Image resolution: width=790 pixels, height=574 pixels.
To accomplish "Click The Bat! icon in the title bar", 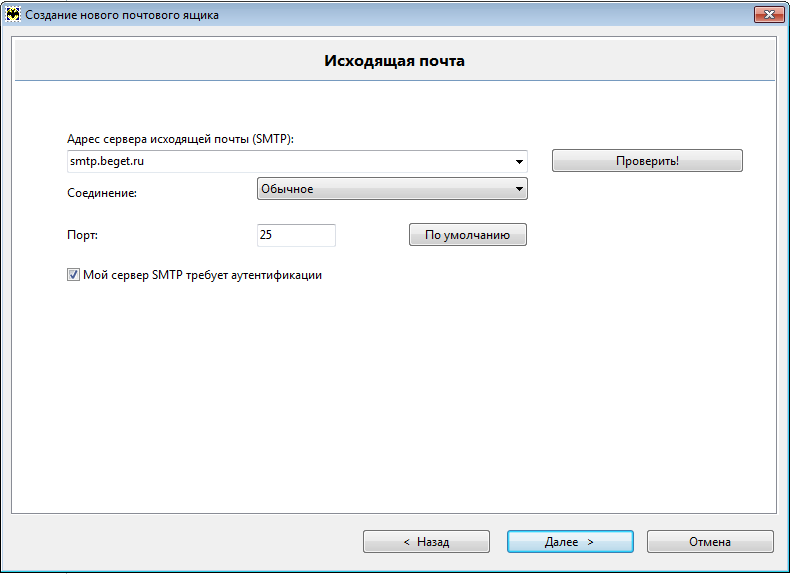I will tap(13, 15).
